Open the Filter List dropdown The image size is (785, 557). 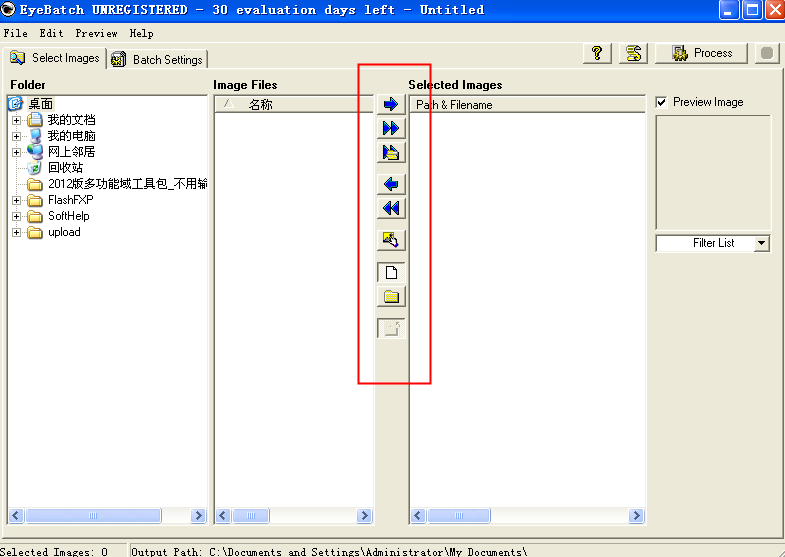(761, 243)
